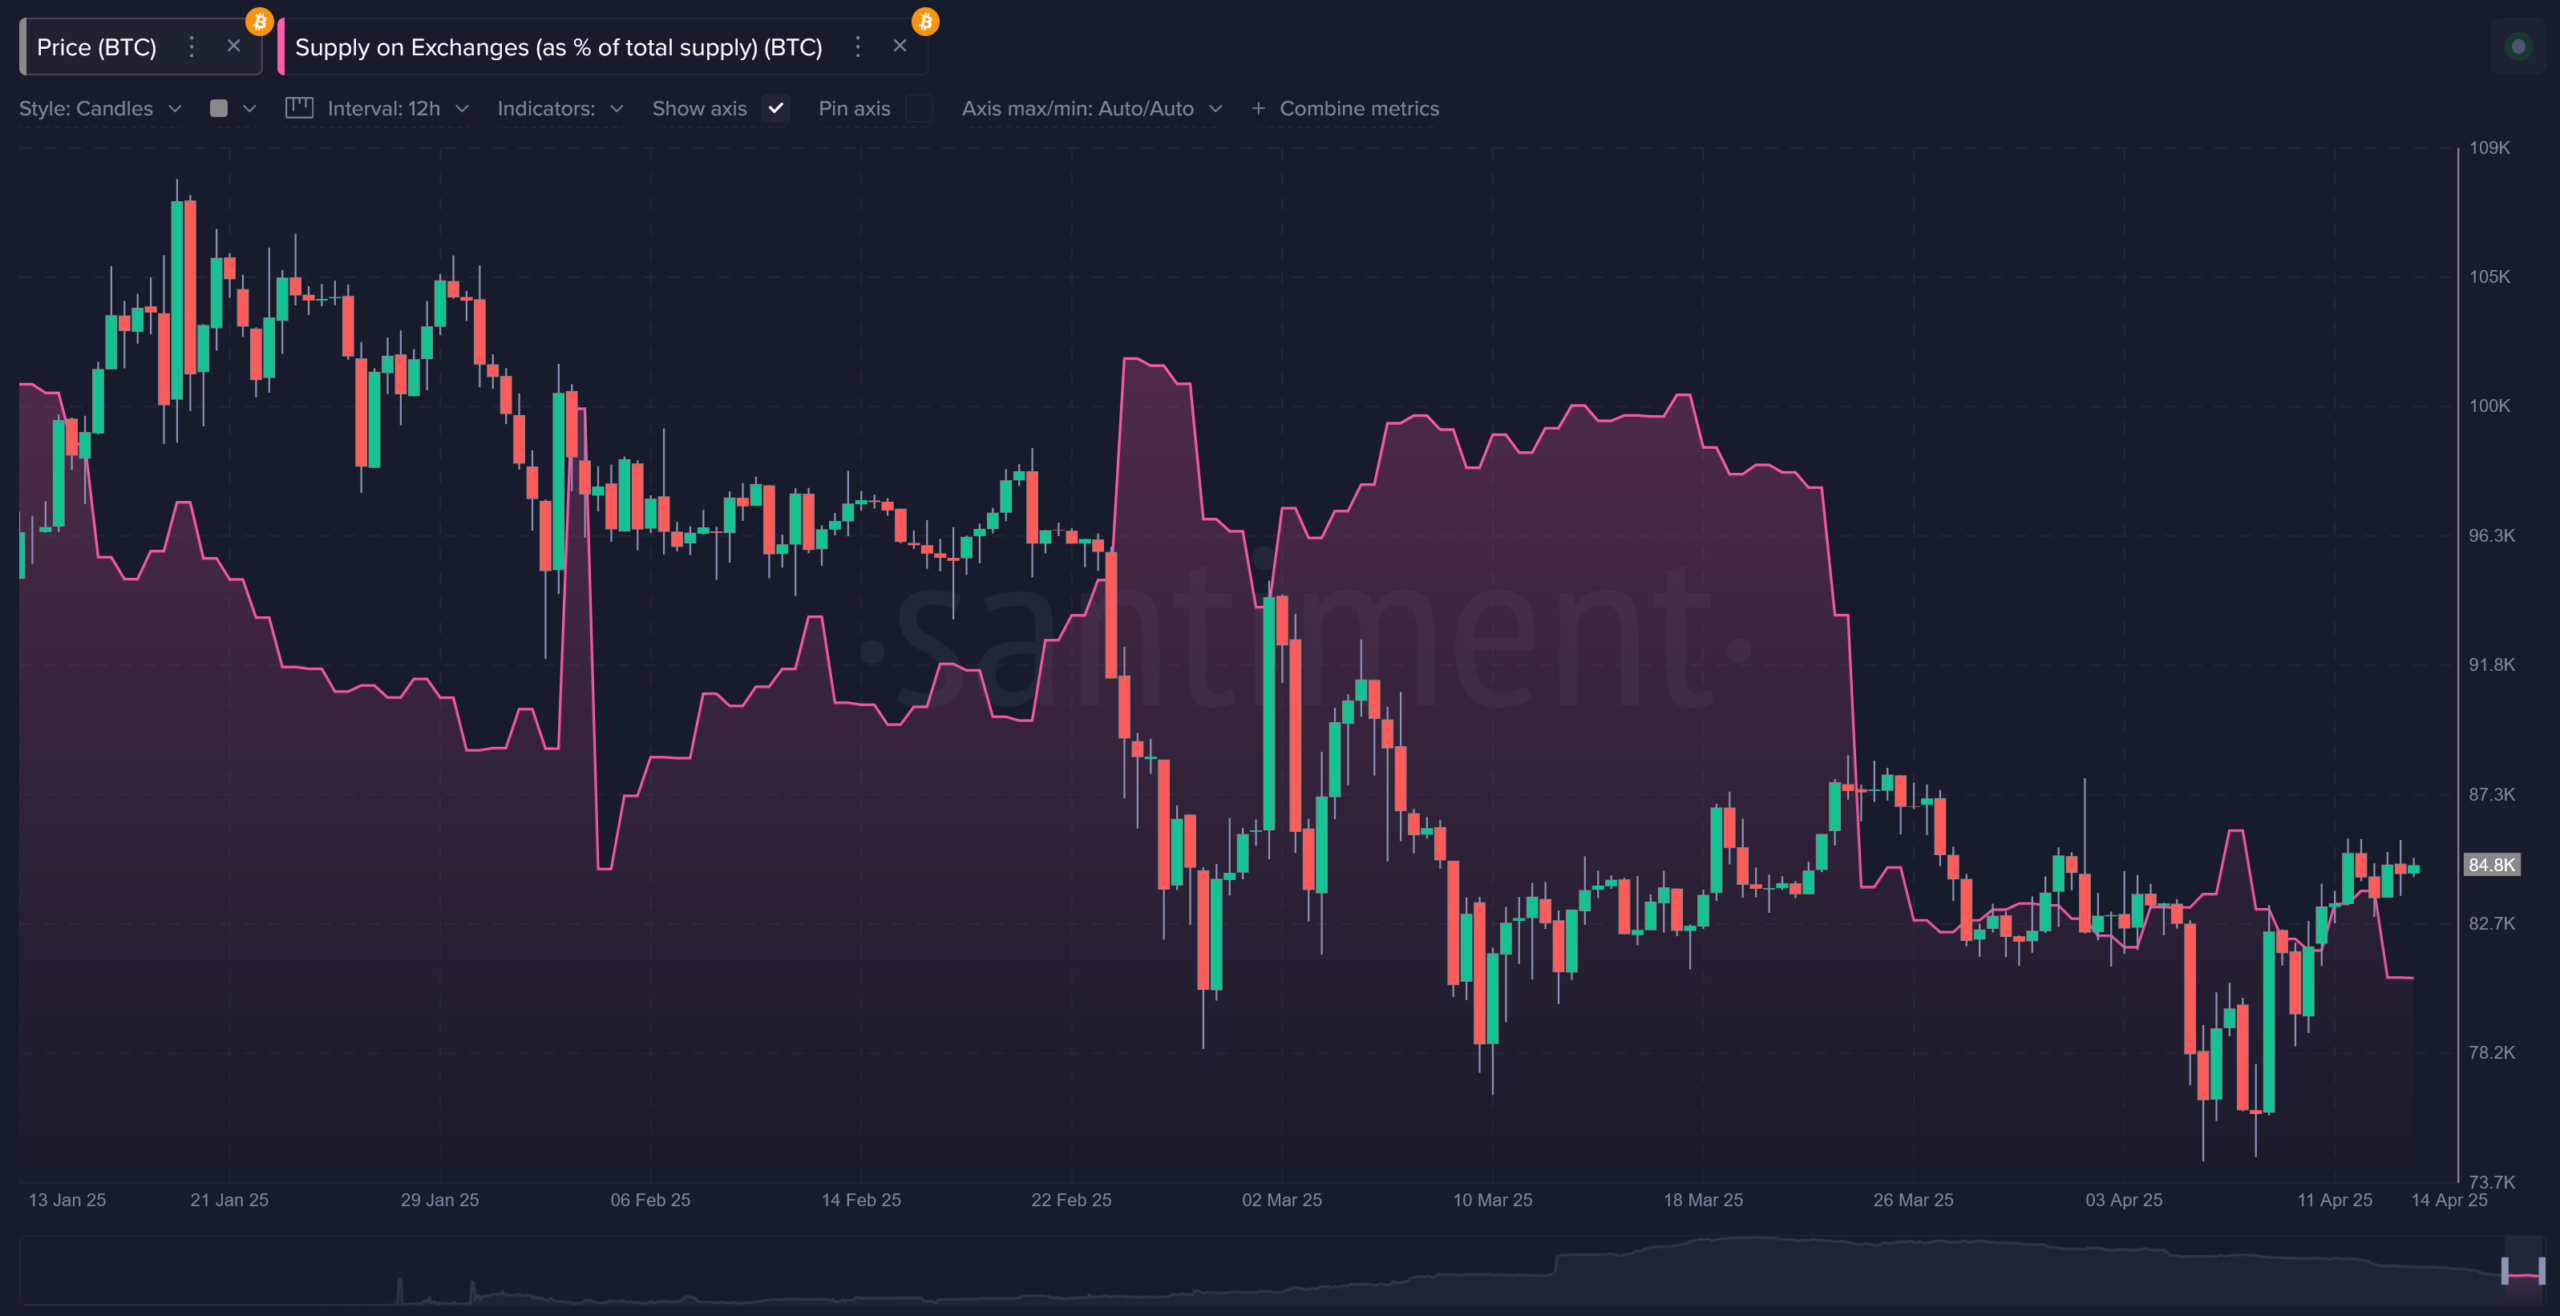The height and width of the screenshot is (1316, 2560).
Task: Remove the Price (BTC) metric
Action: tap(234, 46)
